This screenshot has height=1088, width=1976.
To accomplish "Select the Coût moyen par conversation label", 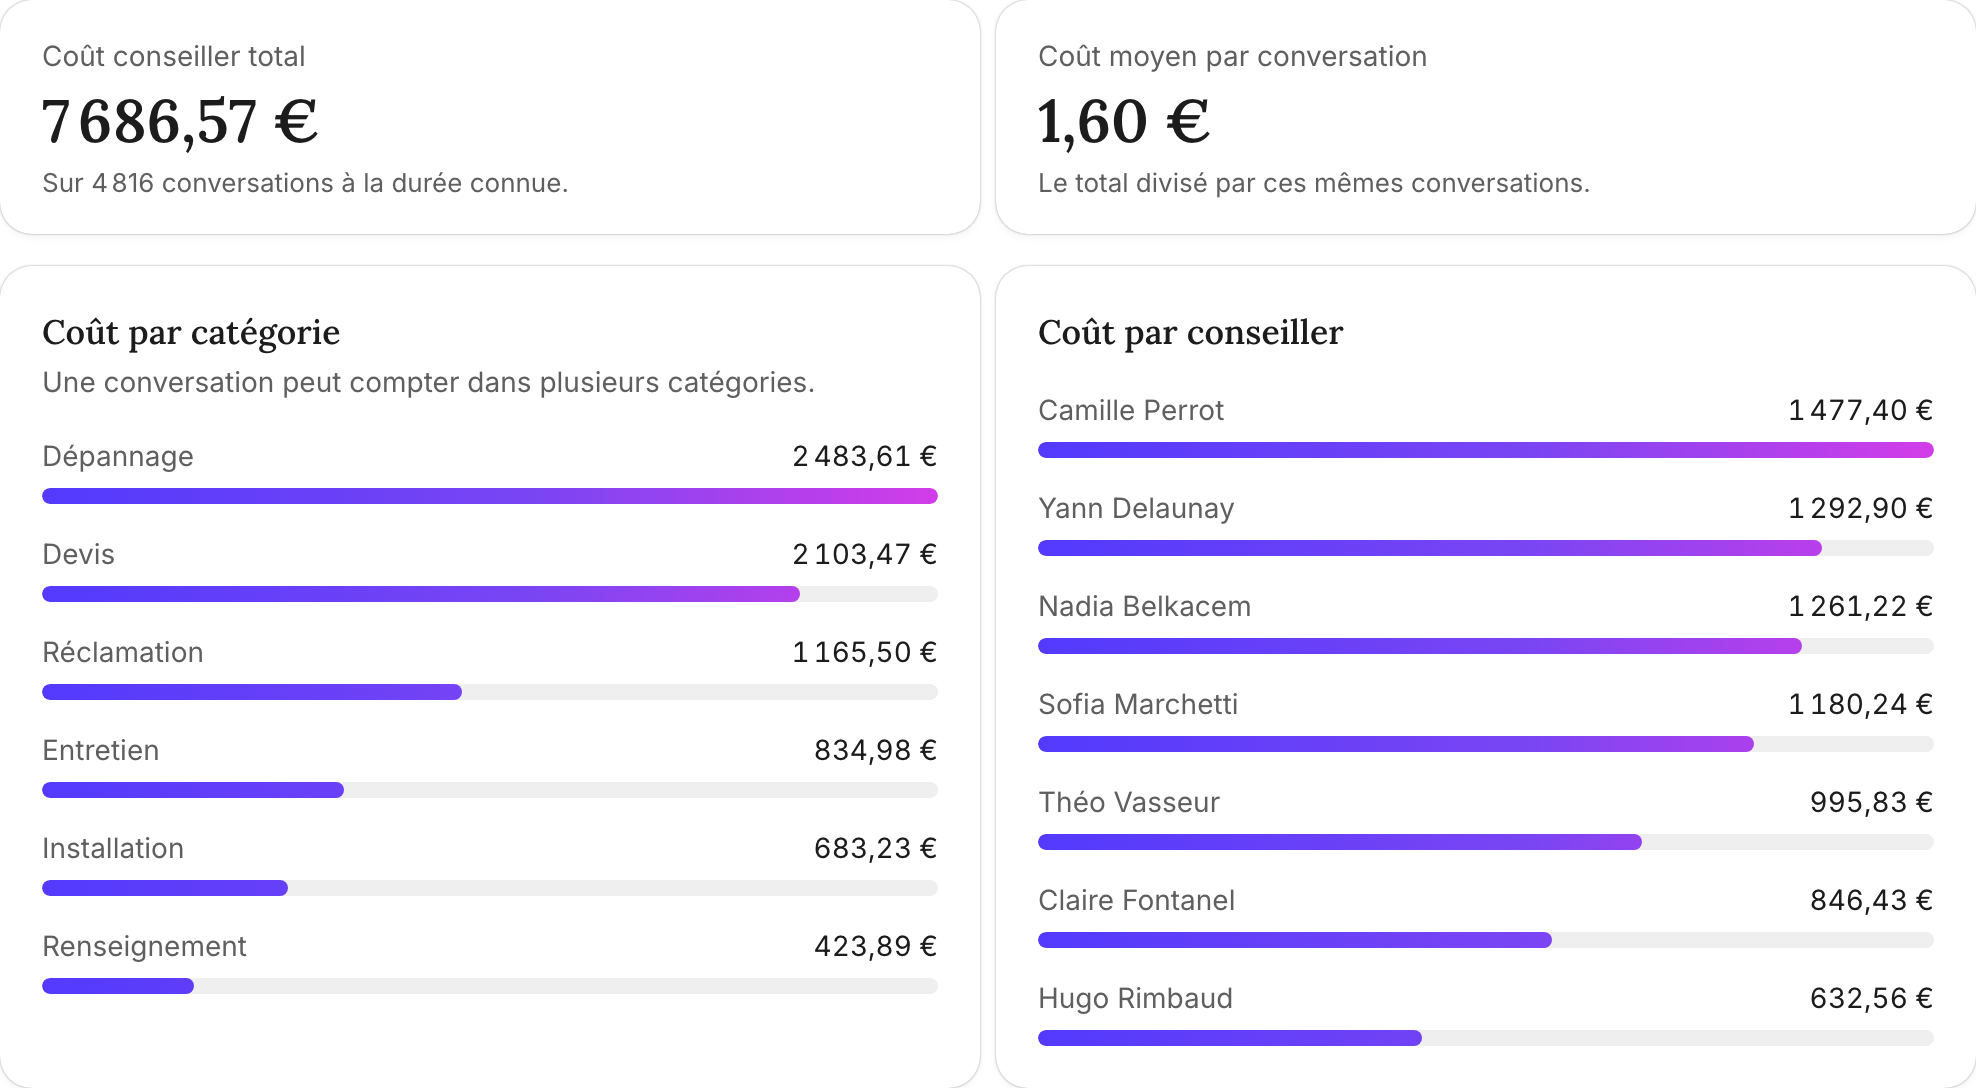I will pyautogui.click(x=1232, y=56).
